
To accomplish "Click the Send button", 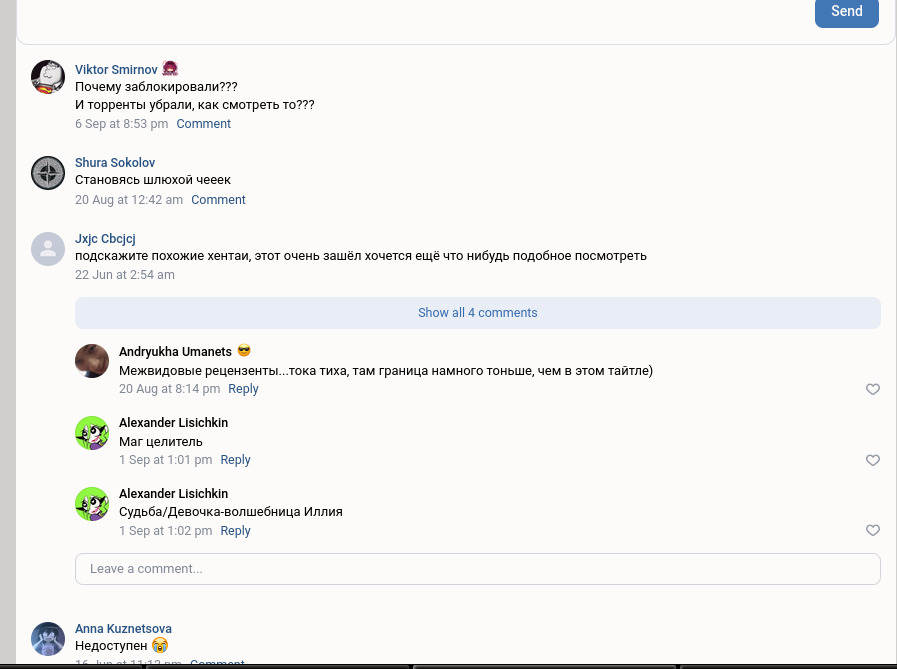I will (846, 12).
